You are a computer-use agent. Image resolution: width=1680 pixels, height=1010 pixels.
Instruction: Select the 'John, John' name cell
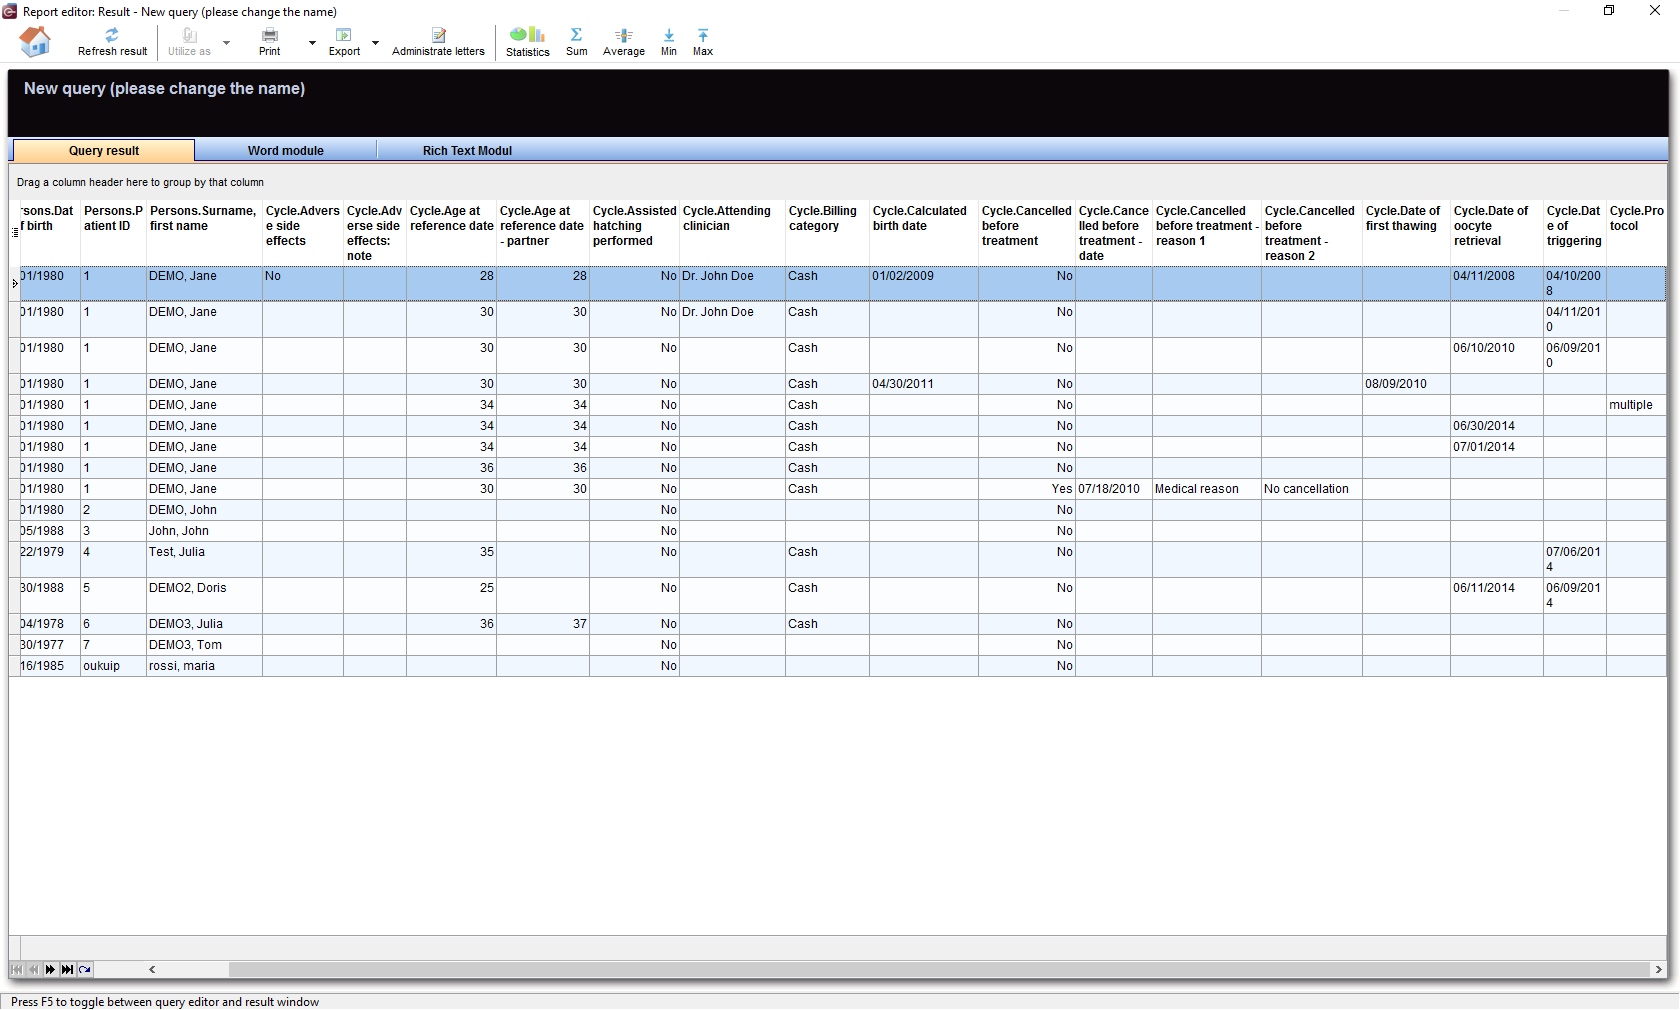pyautogui.click(x=204, y=531)
